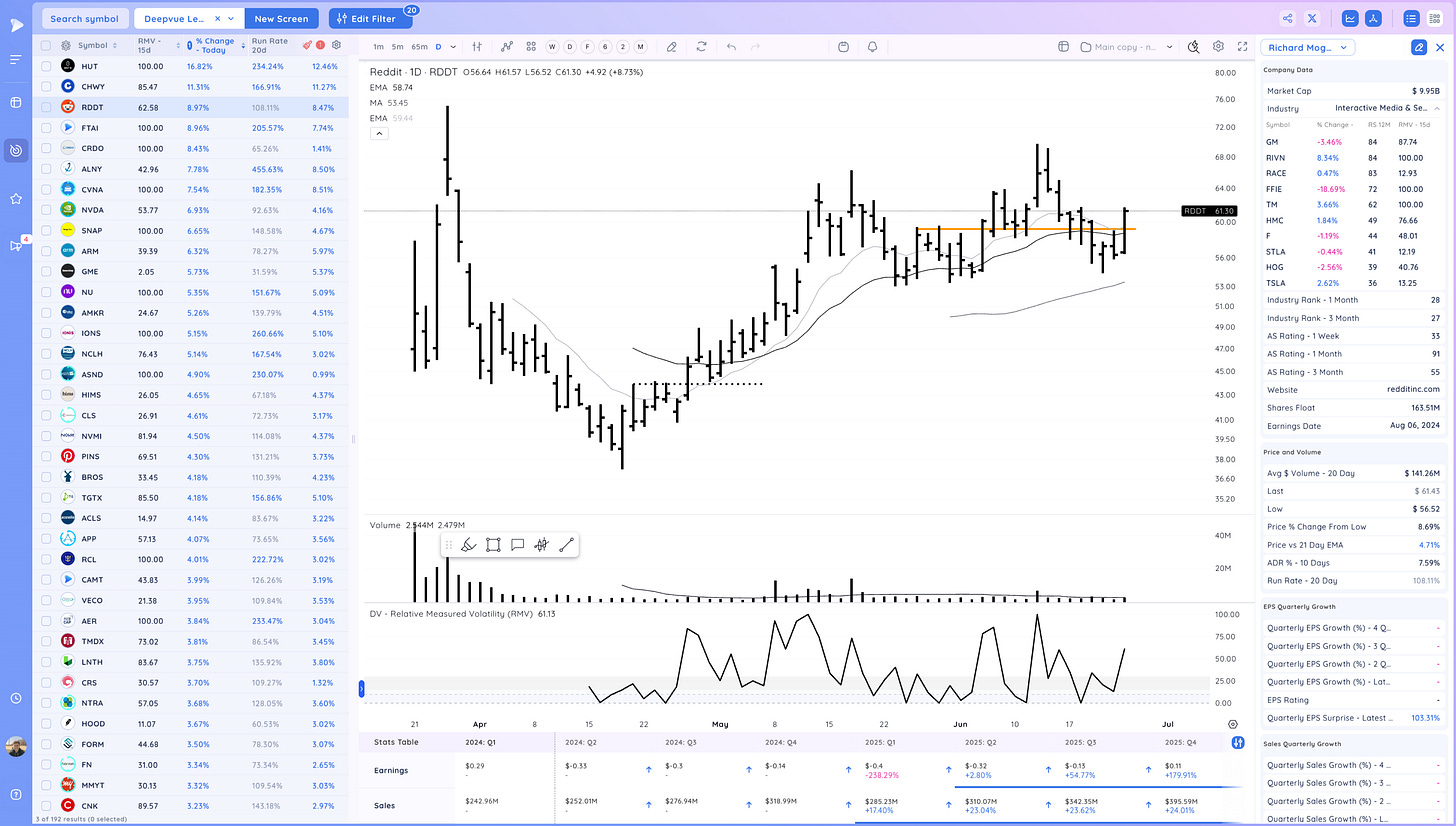Select the F interval button
This screenshot has height=826, width=1456.
coord(586,46)
